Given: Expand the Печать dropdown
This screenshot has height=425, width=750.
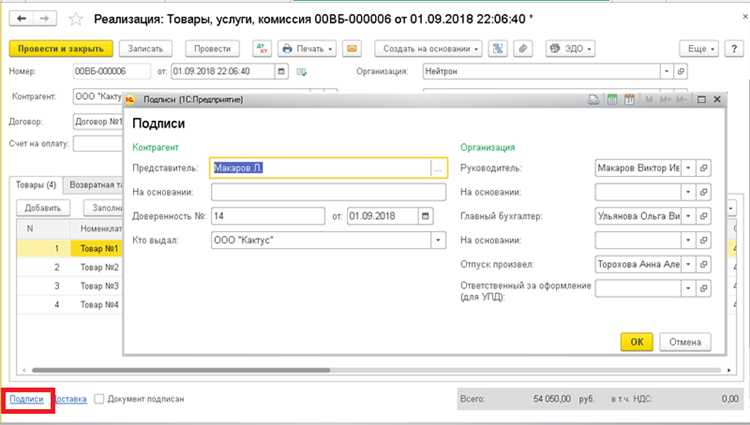Looking at the screenshot, I should [307, 49].
